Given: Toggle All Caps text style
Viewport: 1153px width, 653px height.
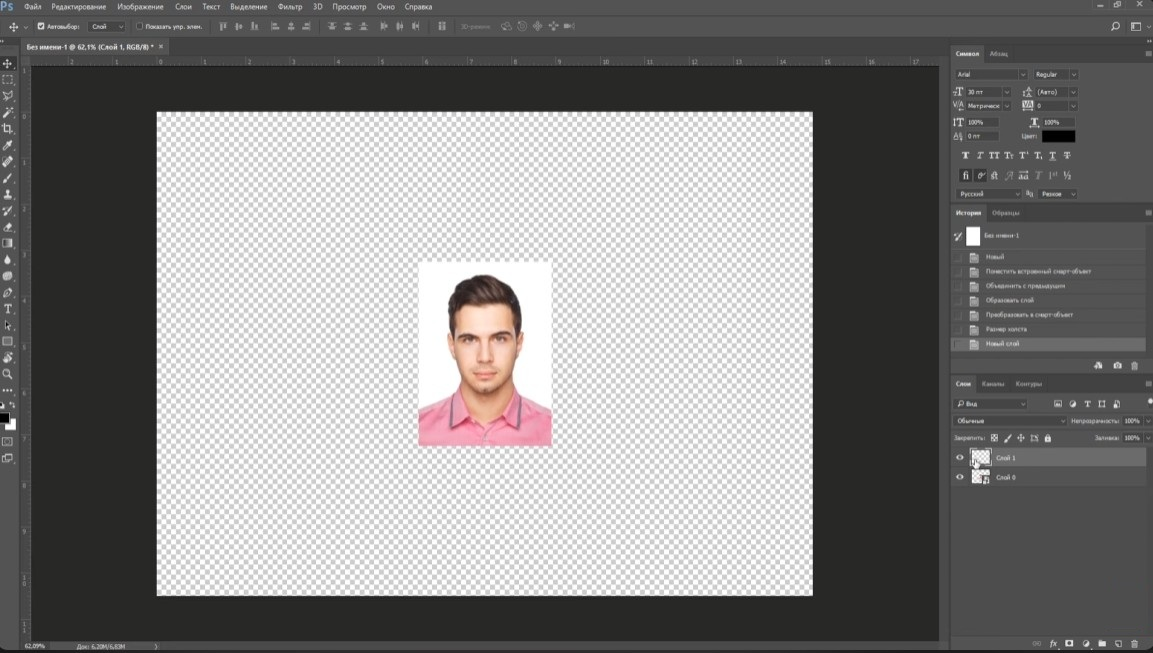Looking at the screenshot, I should coord(994,155).
